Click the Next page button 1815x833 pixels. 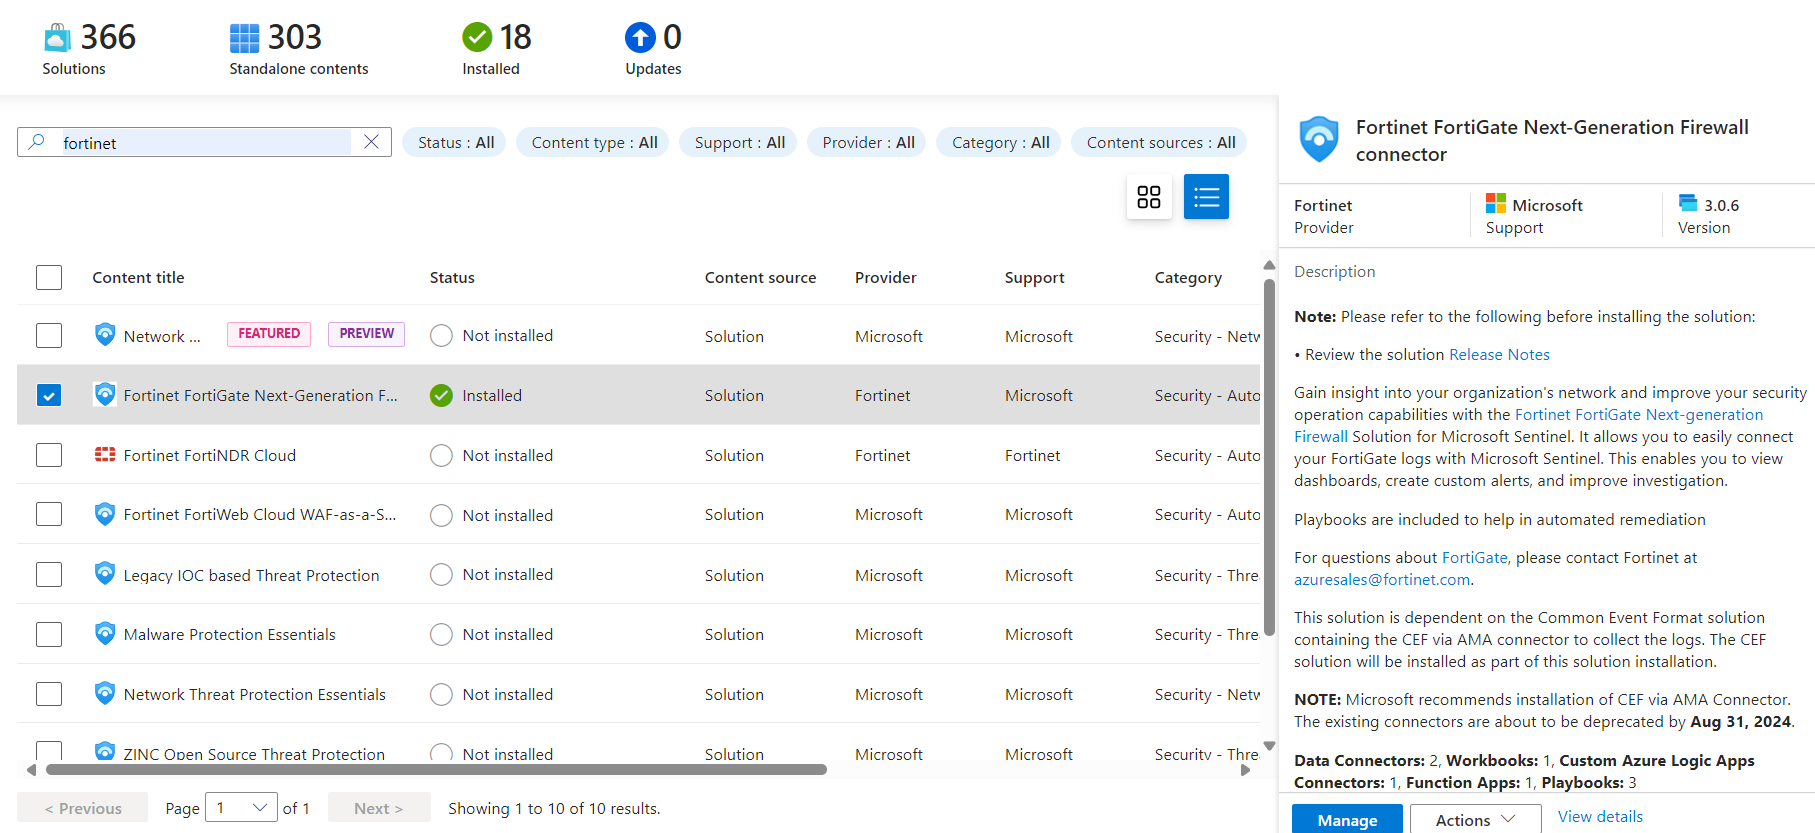tap(379, 807)
